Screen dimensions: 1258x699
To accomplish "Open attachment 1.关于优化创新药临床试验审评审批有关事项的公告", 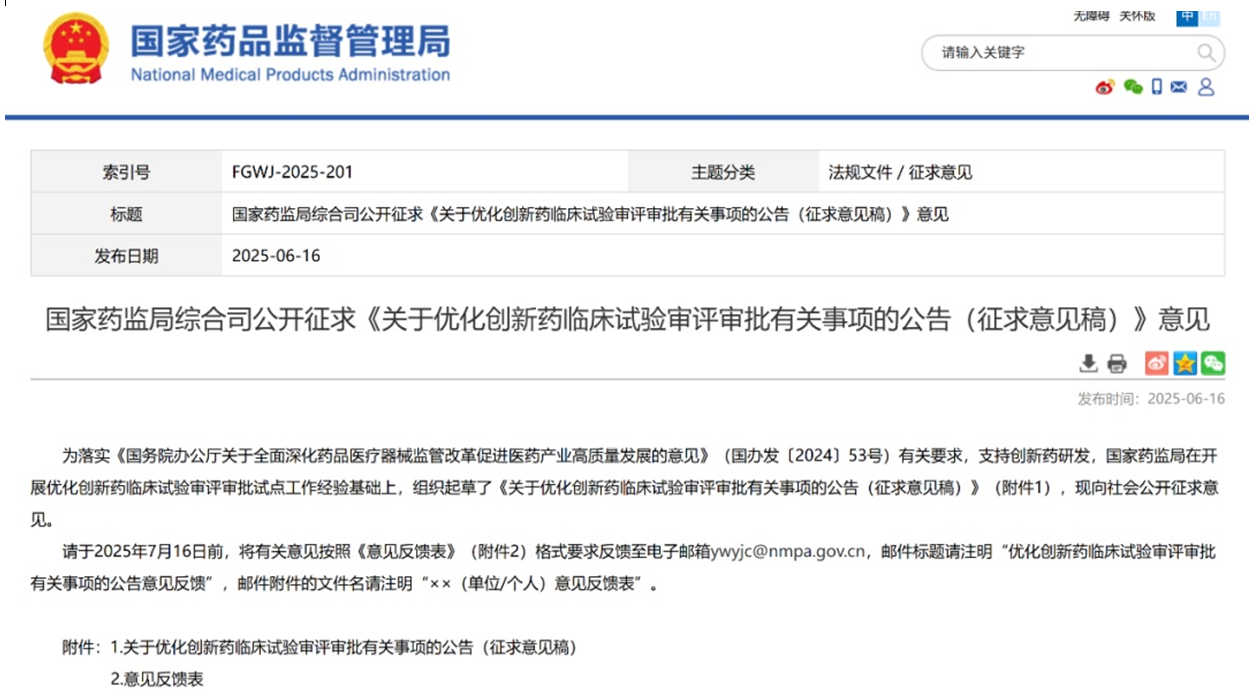I will point(344,647).
